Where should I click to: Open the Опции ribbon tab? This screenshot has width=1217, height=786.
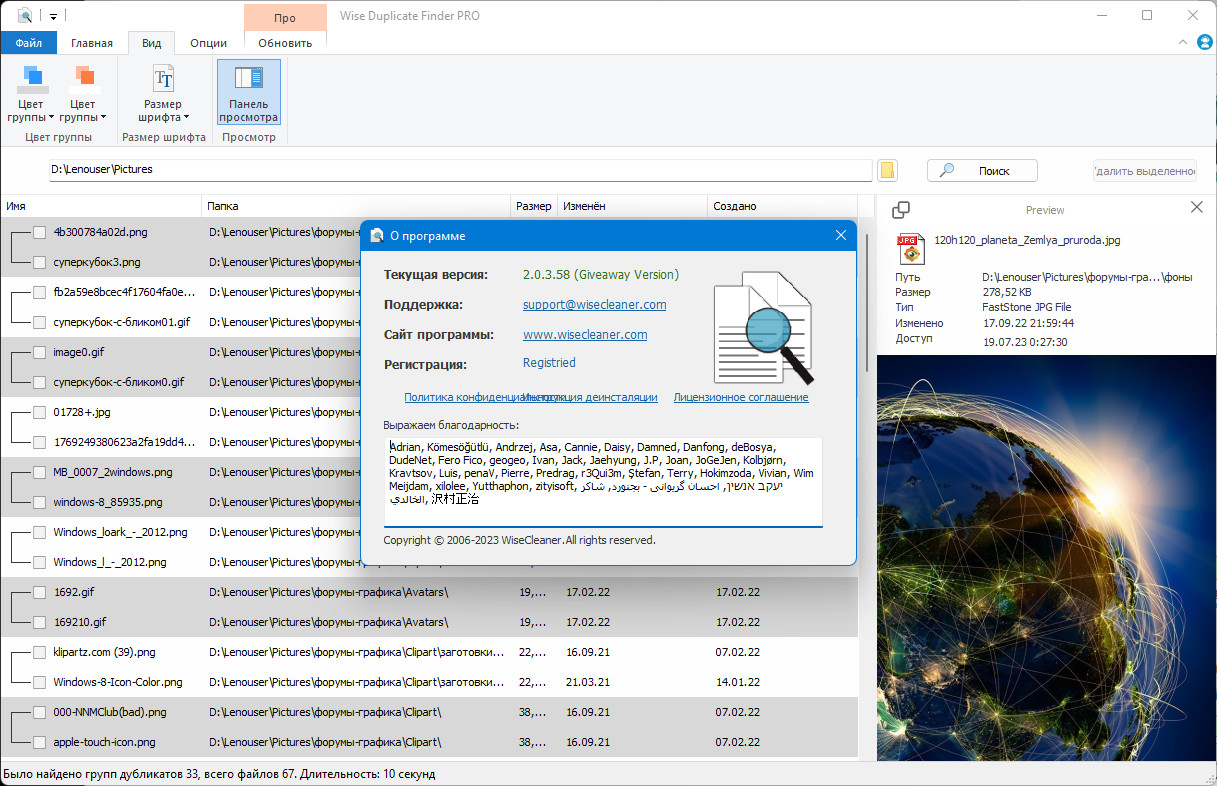point(208,43)
